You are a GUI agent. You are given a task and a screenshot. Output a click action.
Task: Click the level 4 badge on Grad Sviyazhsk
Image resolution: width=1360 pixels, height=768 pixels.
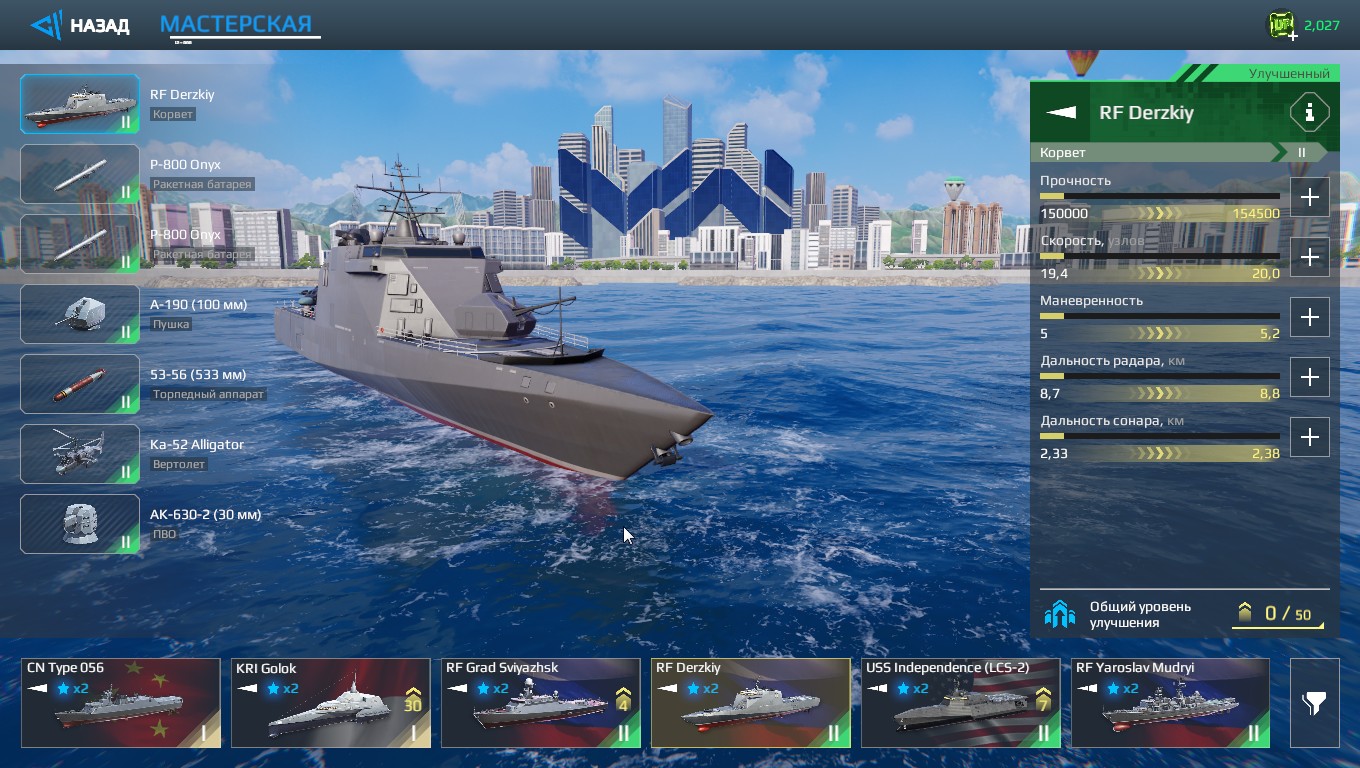point(623,700)
